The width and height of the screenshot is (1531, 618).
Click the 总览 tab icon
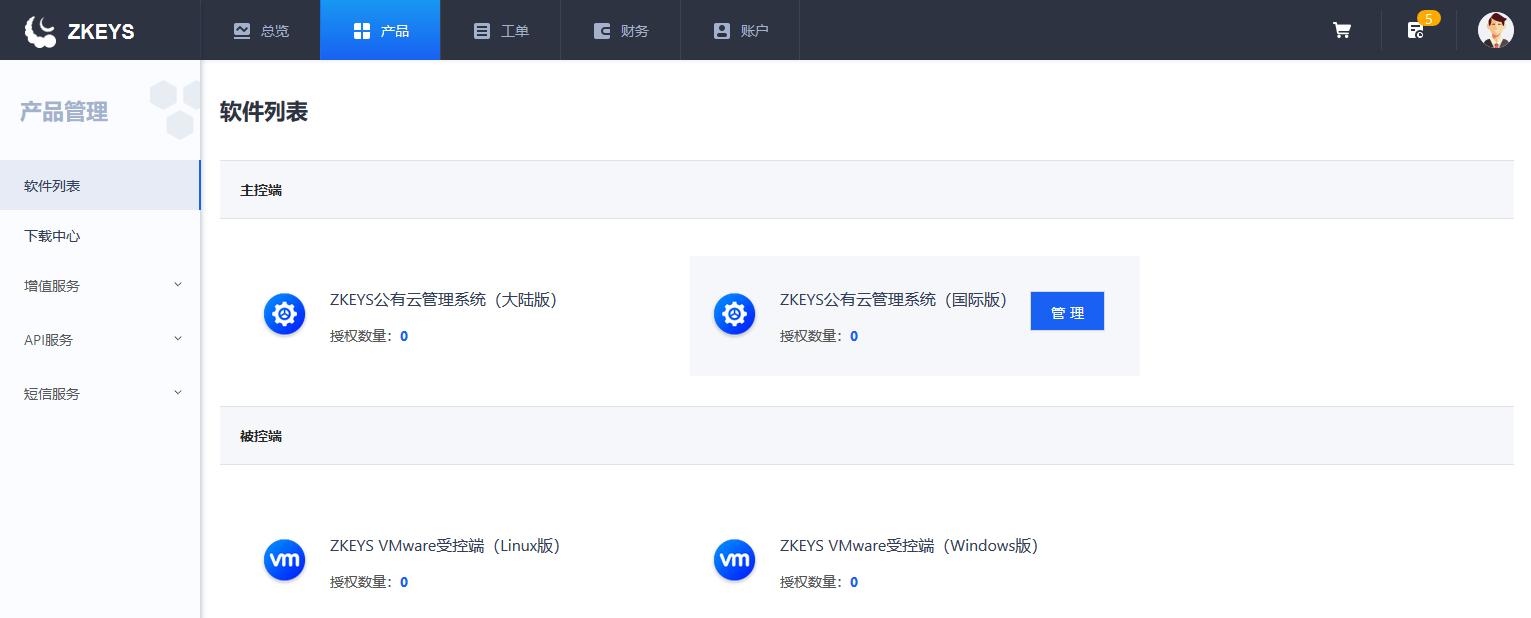click(241, 31)
